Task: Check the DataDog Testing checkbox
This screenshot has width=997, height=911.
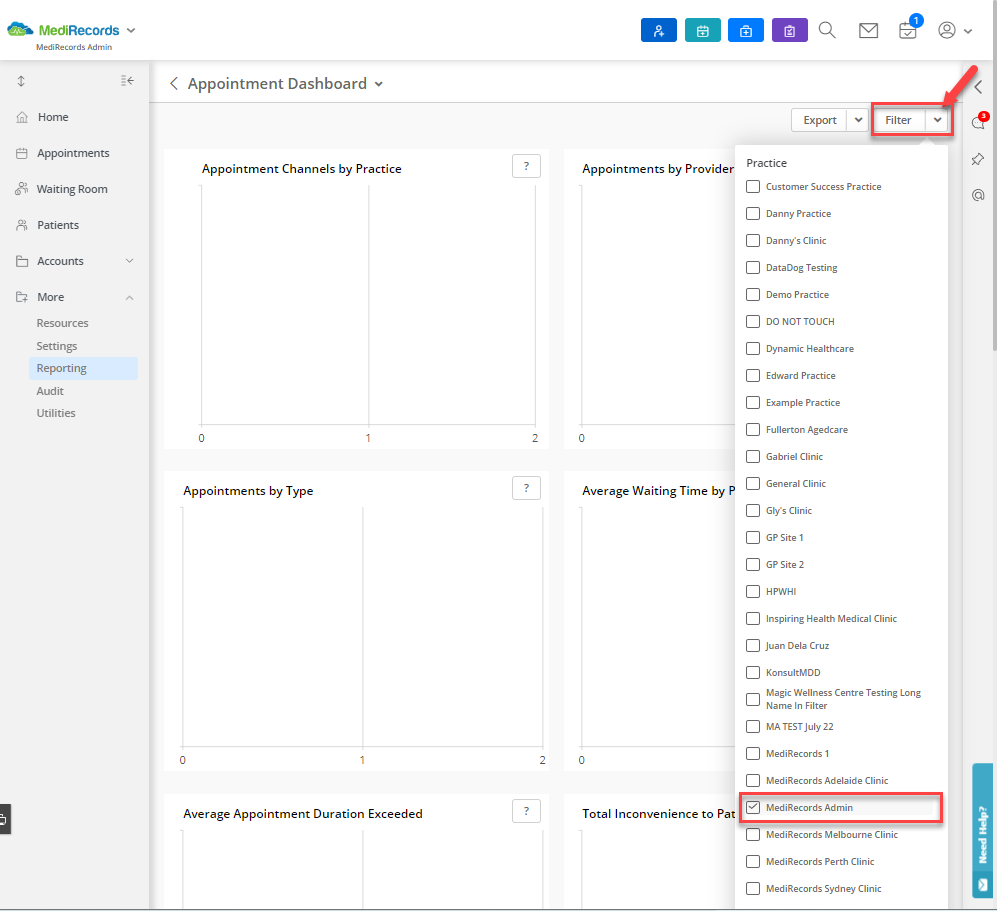Action: coord(753,268)
